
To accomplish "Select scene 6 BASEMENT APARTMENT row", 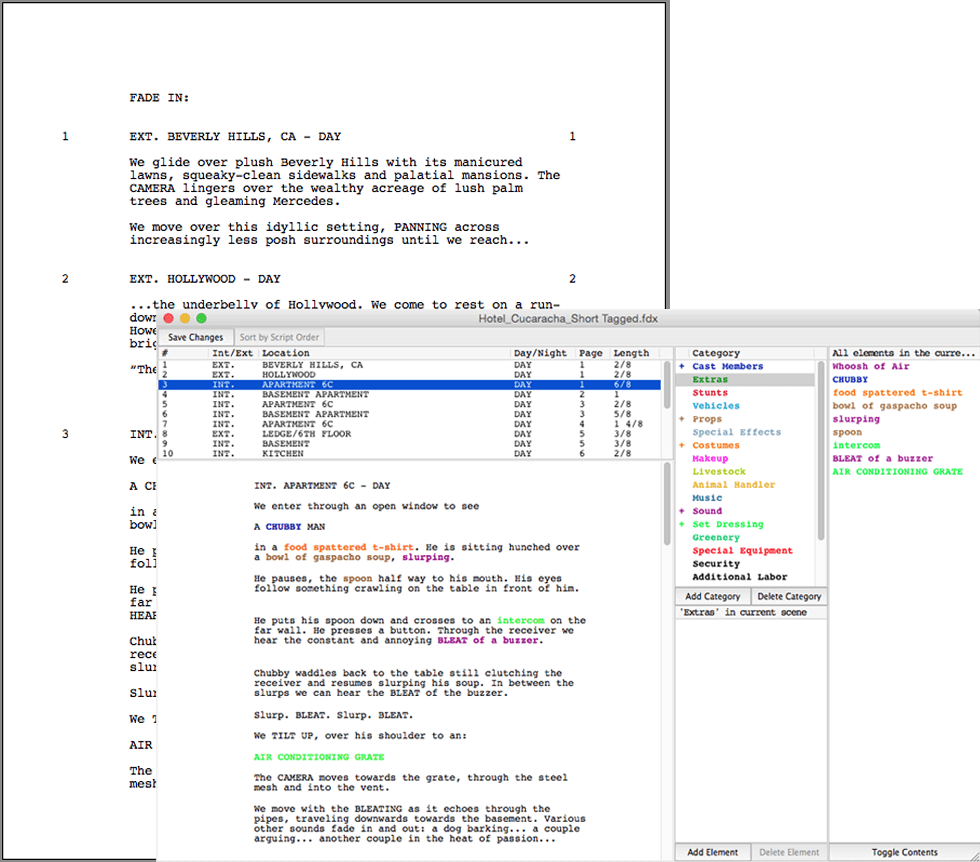I will (x=409, y=414).
